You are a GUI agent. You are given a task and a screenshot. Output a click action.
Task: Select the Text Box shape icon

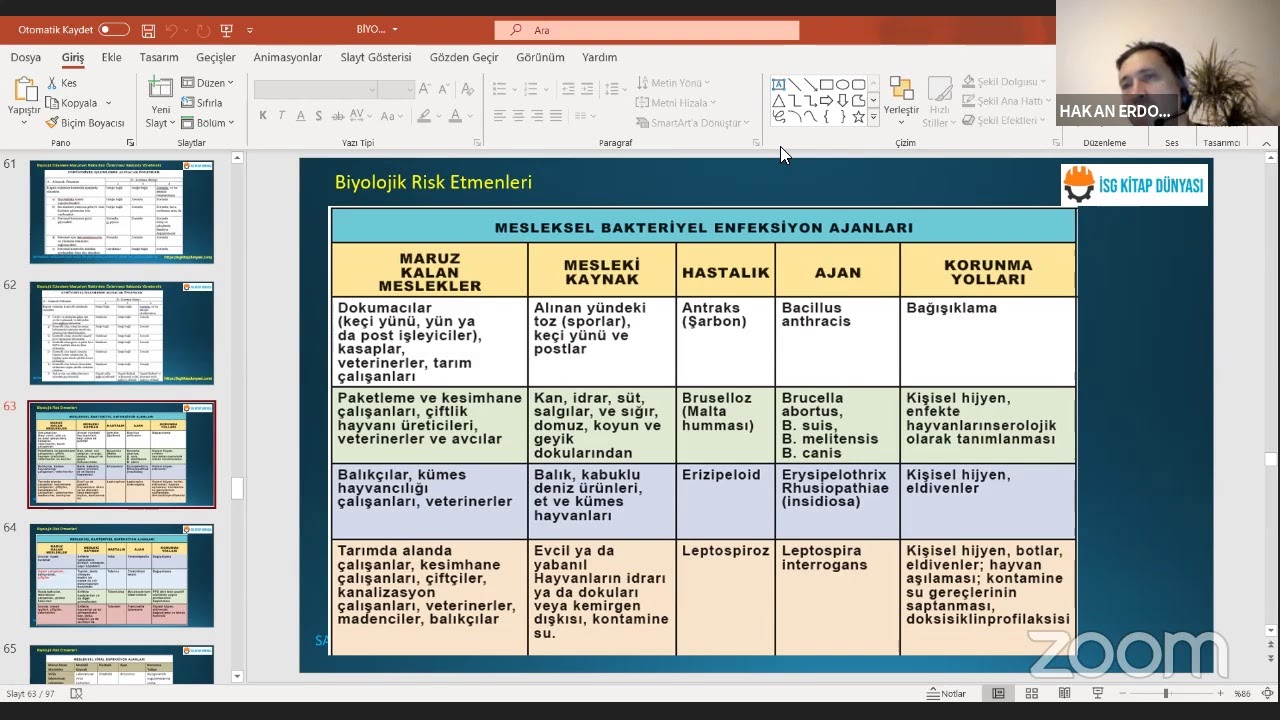click(778, 84)
